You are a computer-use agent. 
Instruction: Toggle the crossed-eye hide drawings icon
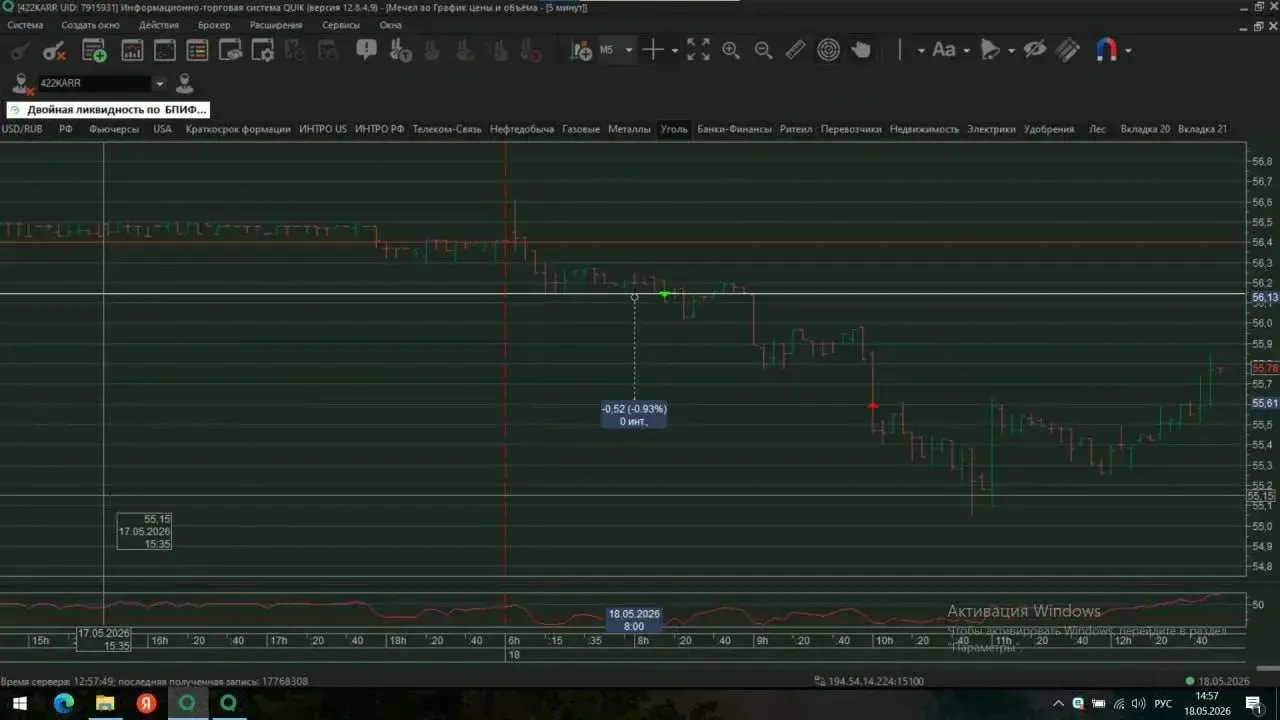1035,50
